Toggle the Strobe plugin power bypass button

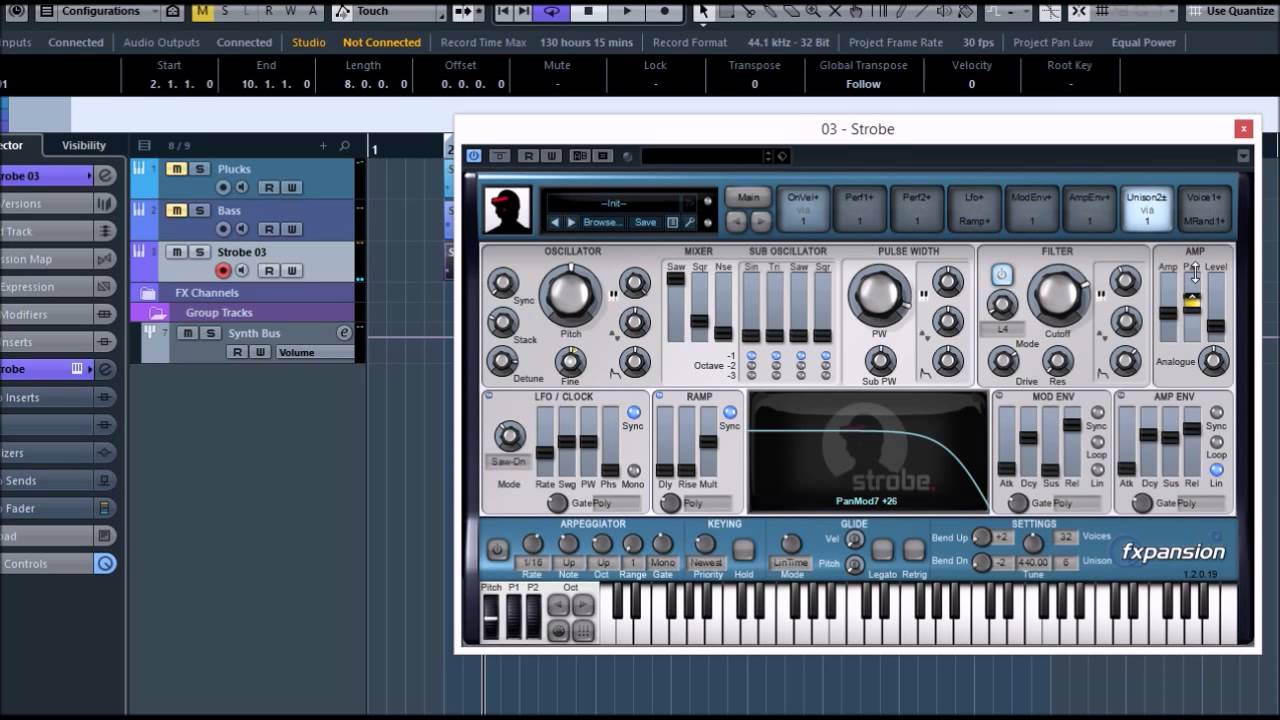point(474,156)
